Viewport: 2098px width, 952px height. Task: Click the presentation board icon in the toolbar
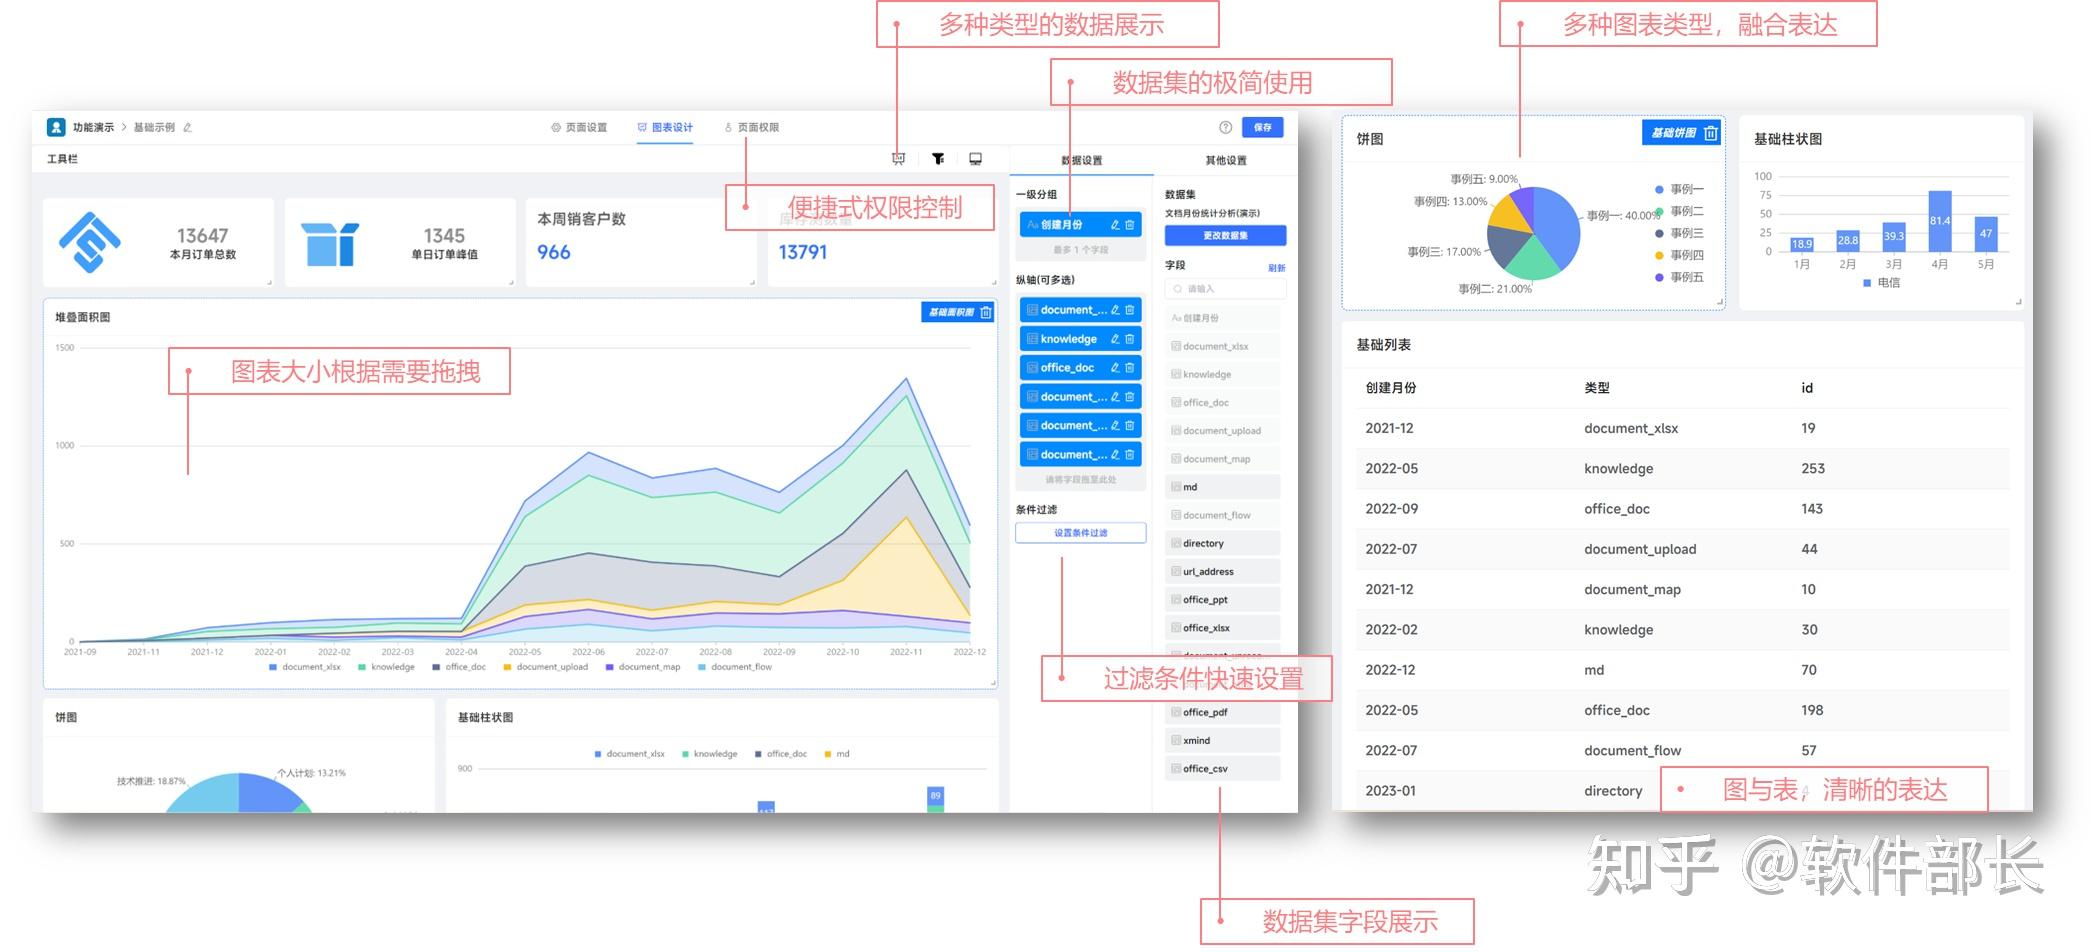pos(898,158)
